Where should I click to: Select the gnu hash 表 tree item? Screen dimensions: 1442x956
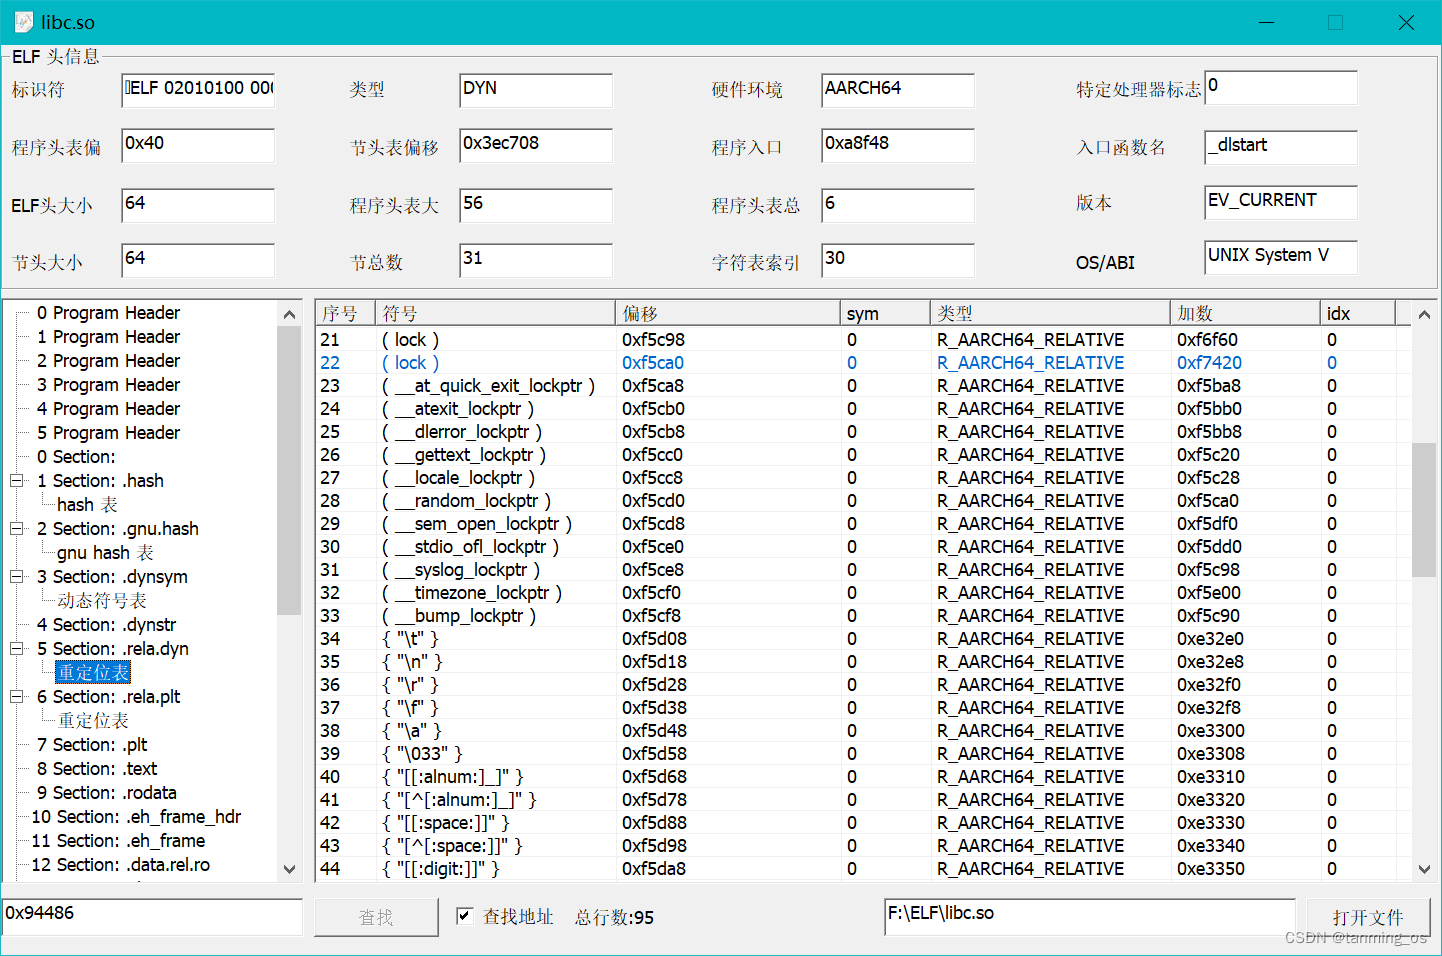tap(105, 553)
